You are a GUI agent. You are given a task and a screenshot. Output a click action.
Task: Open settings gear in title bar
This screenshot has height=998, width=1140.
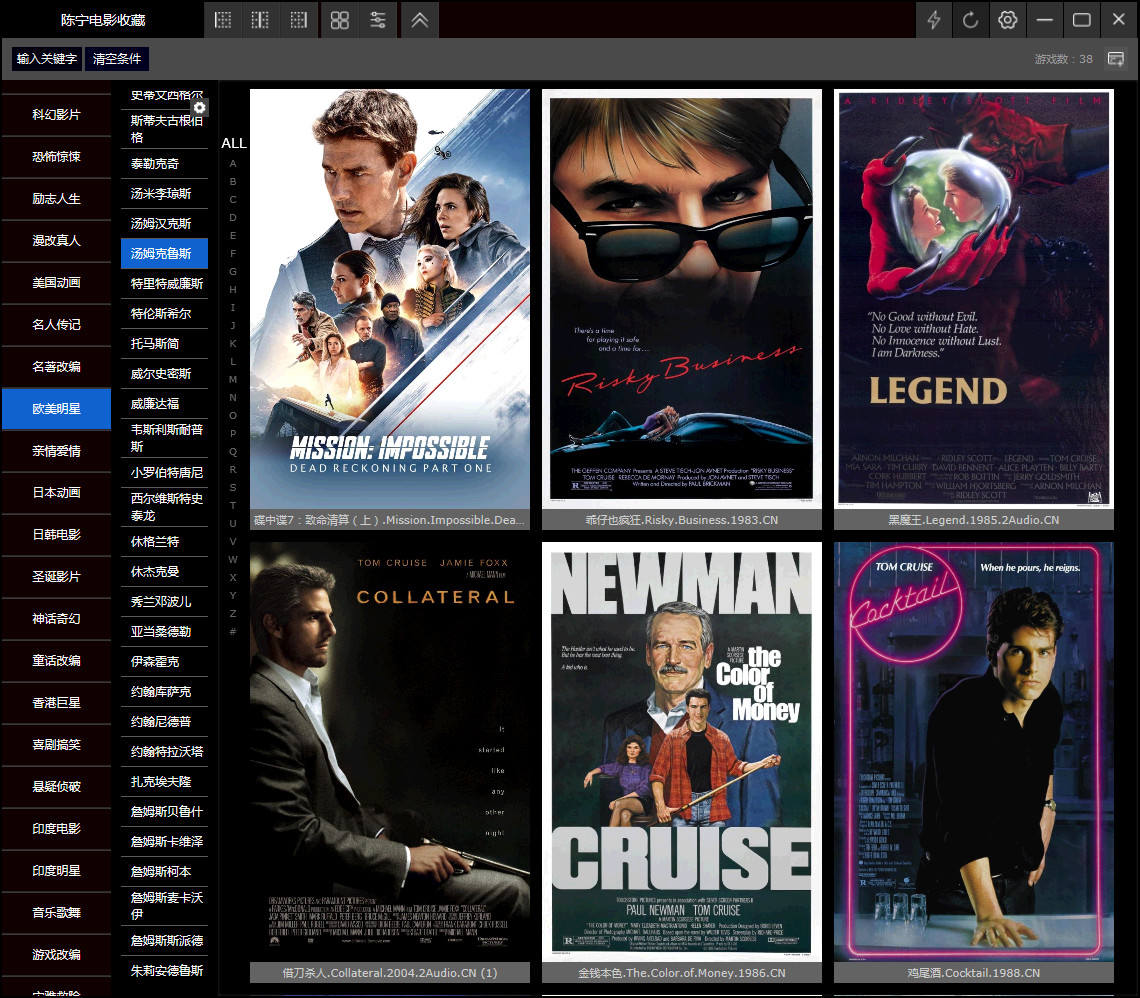click(1008, 20)
